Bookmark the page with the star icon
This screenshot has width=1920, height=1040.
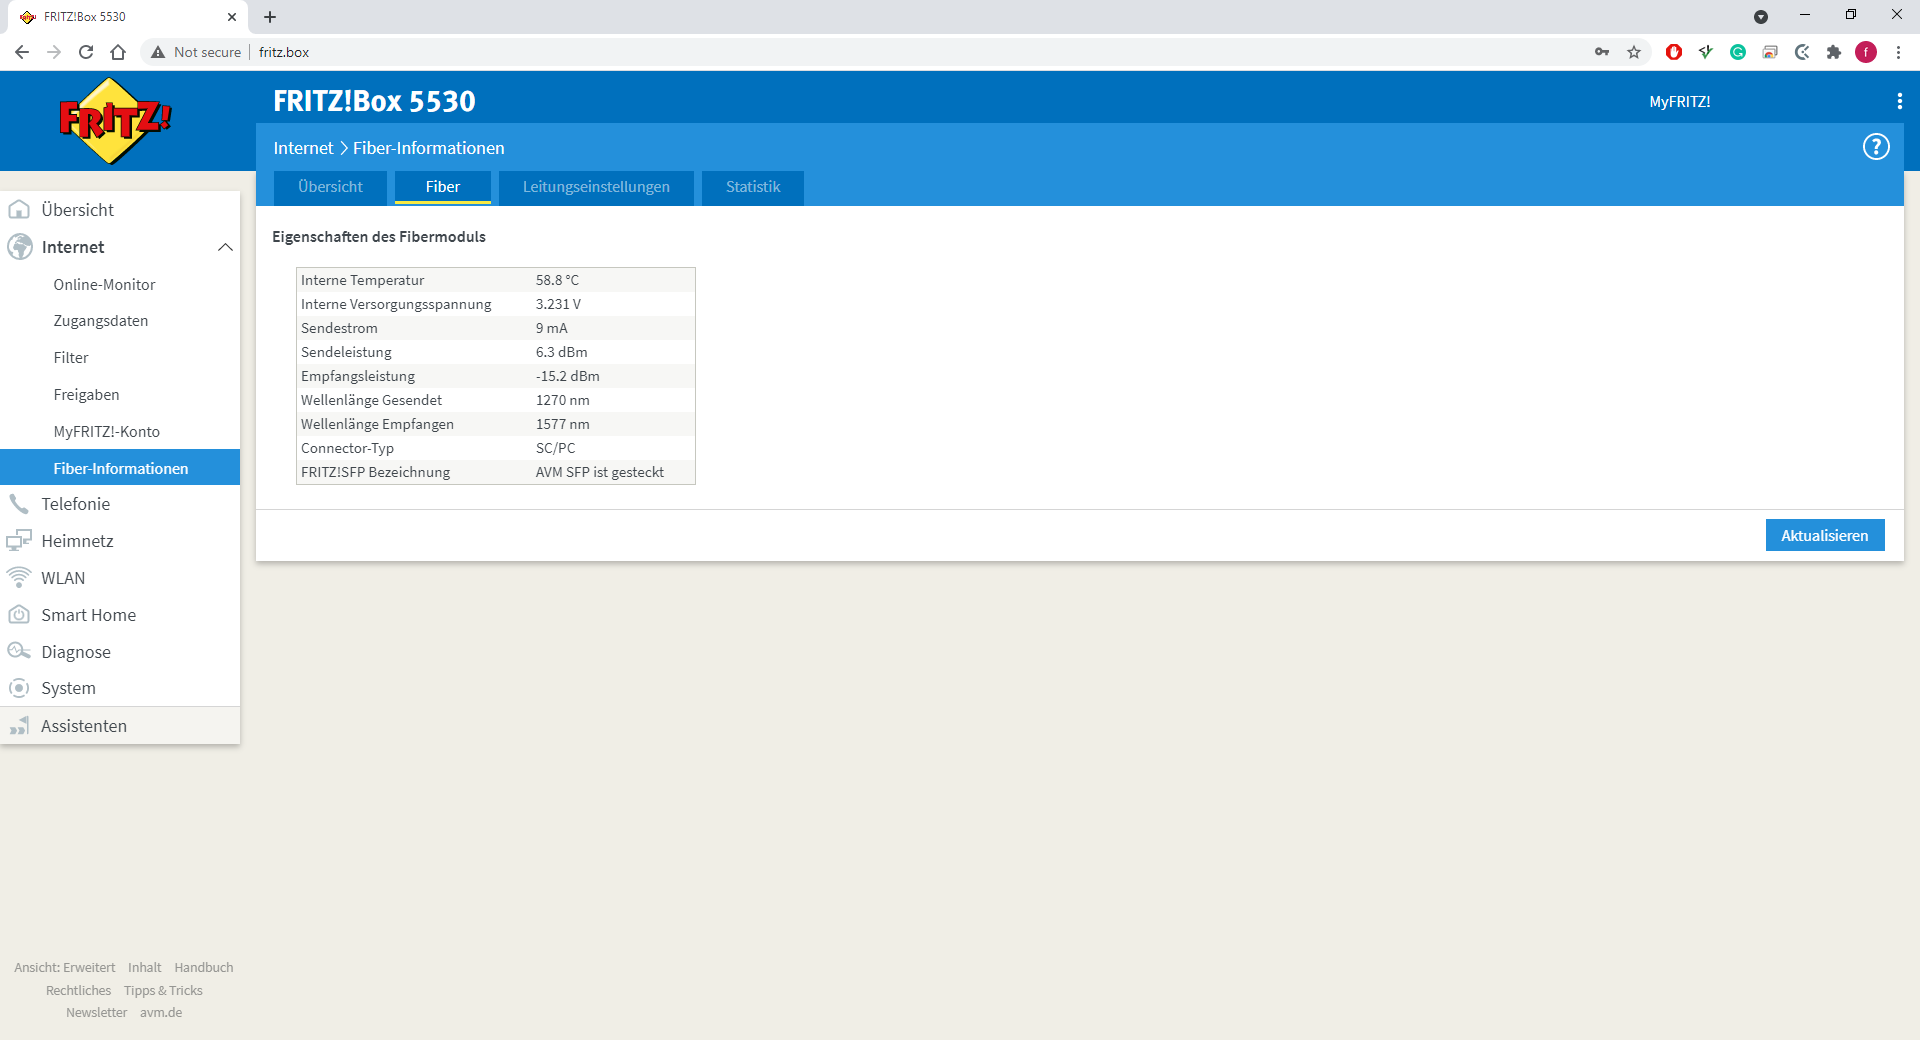click(1634, 52)
